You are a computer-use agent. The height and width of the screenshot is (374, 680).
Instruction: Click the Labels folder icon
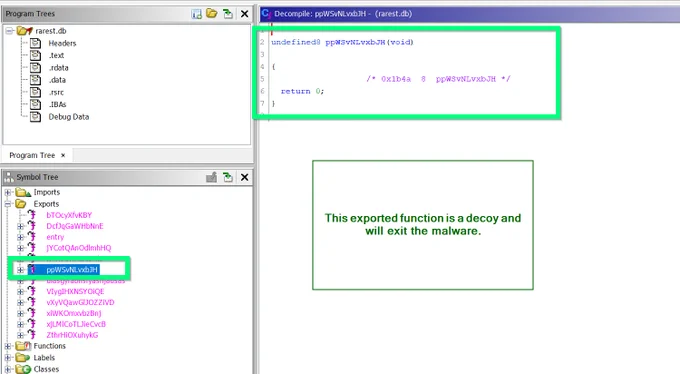click(x=23, y=358)
